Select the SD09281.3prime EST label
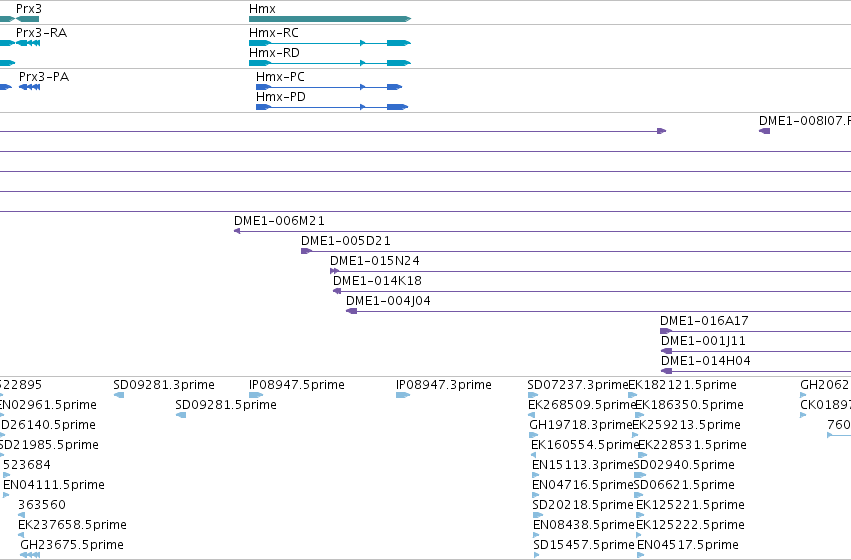Viewport: 851px width, 560px height. click(x=164, y=385)
